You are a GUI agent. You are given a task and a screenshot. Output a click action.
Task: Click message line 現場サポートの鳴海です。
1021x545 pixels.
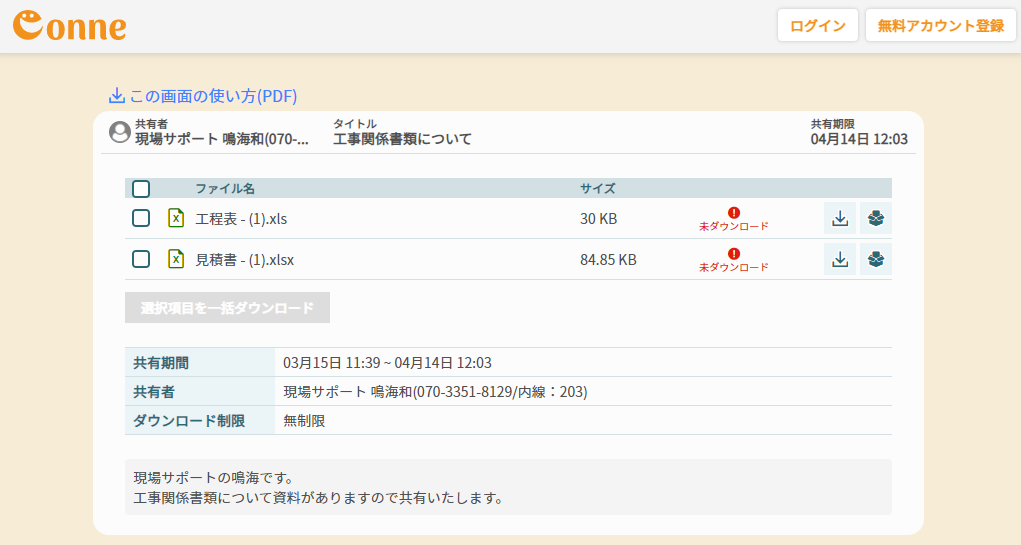click(x=214, y=478)
